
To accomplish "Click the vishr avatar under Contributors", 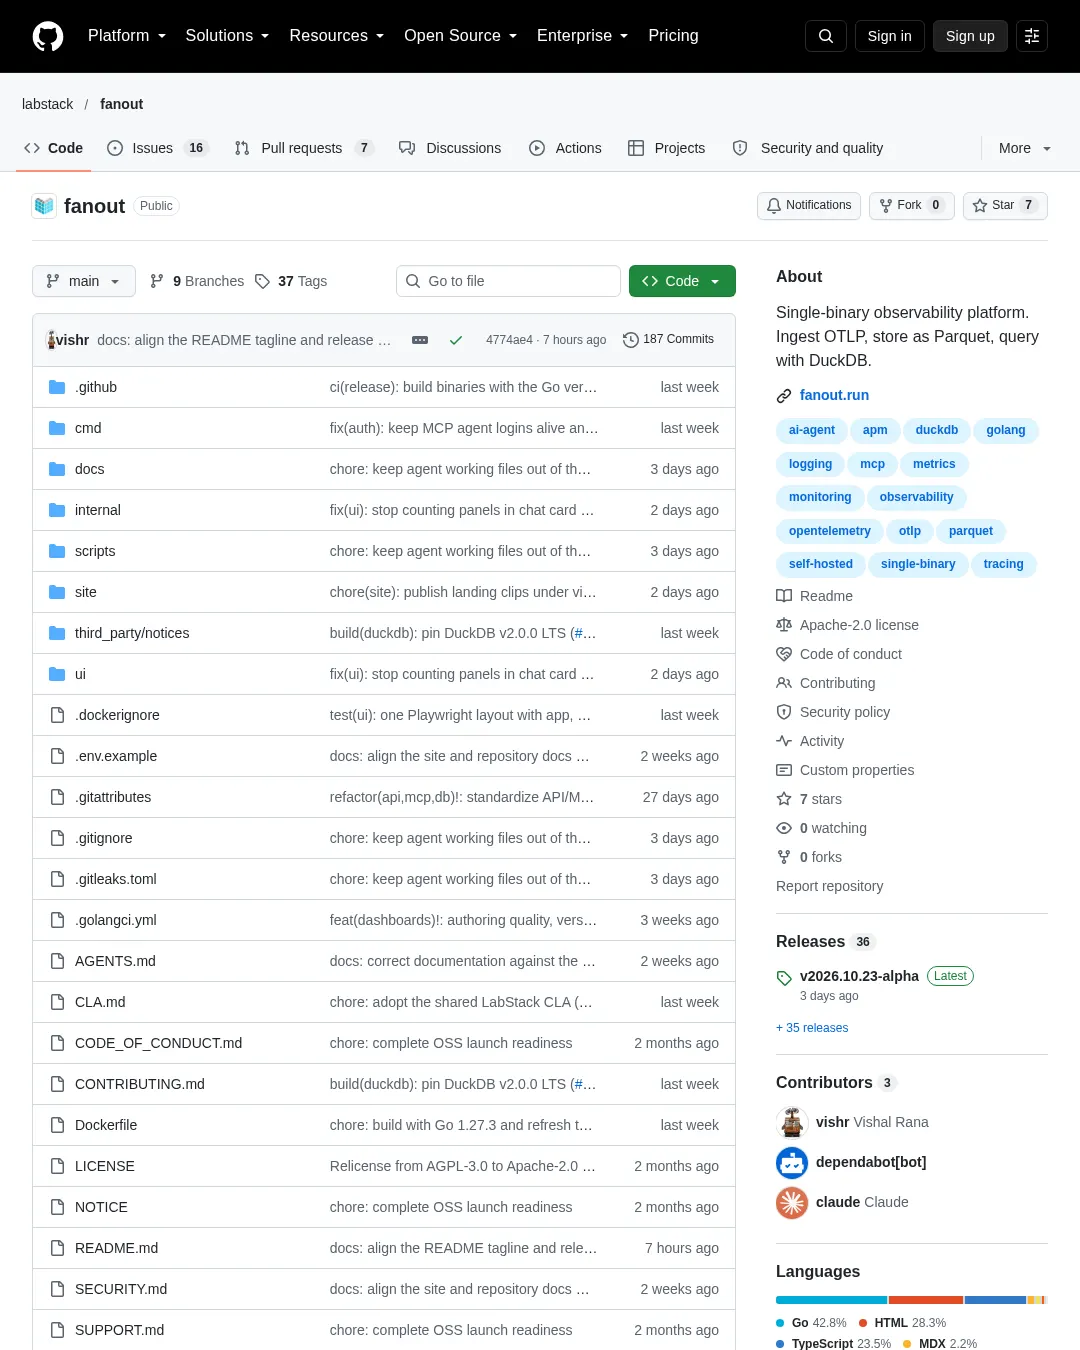I will point(792,1122).
